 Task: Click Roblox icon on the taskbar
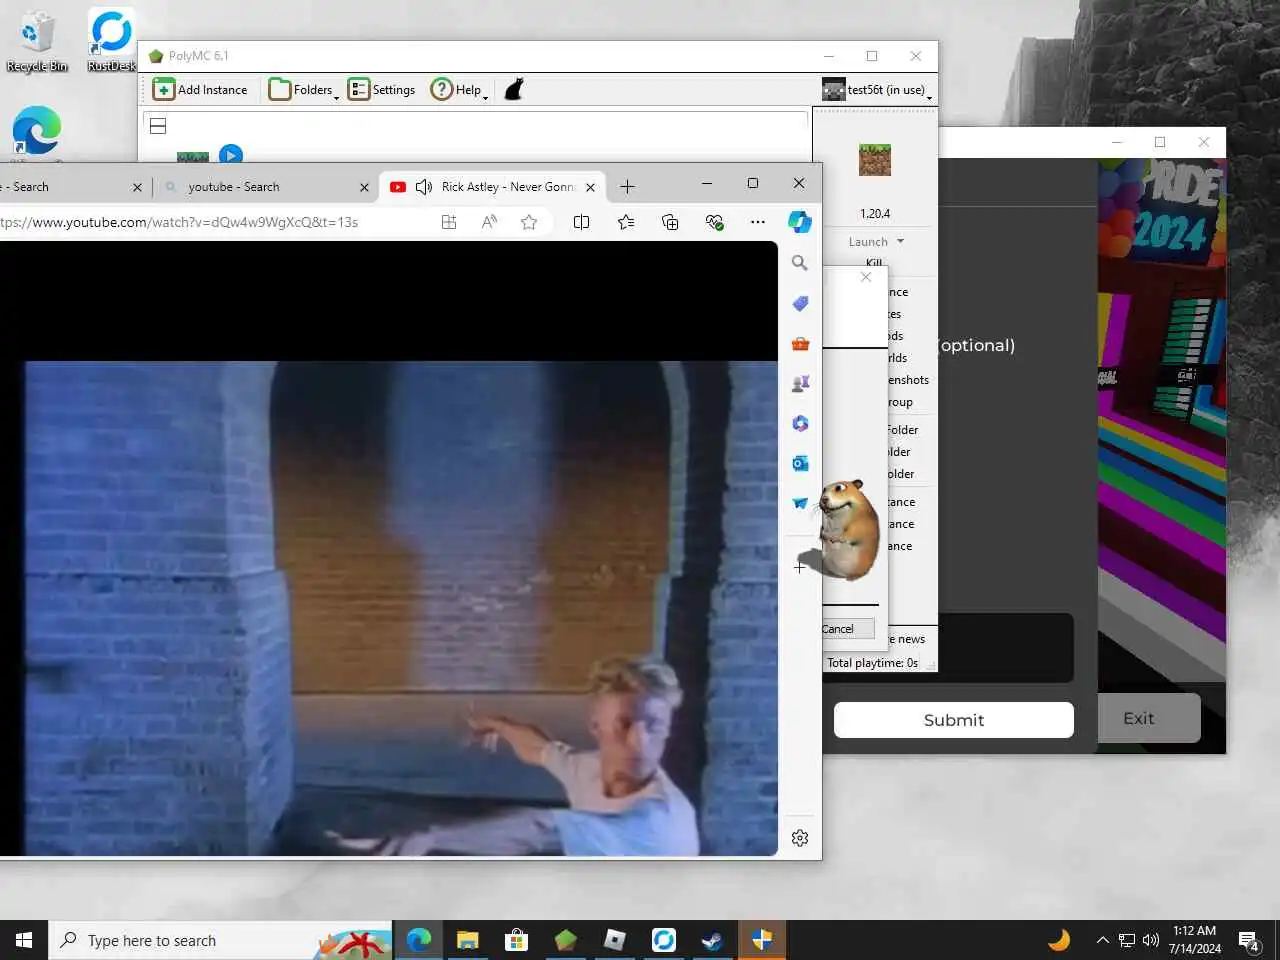tap(615, 940)
